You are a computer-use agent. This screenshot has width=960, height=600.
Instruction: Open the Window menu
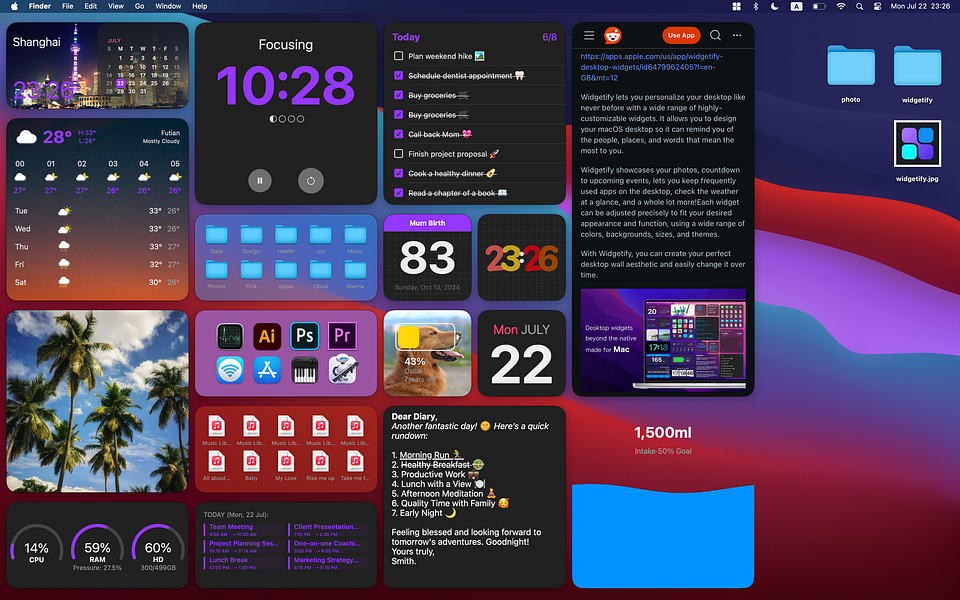[168, 6]
